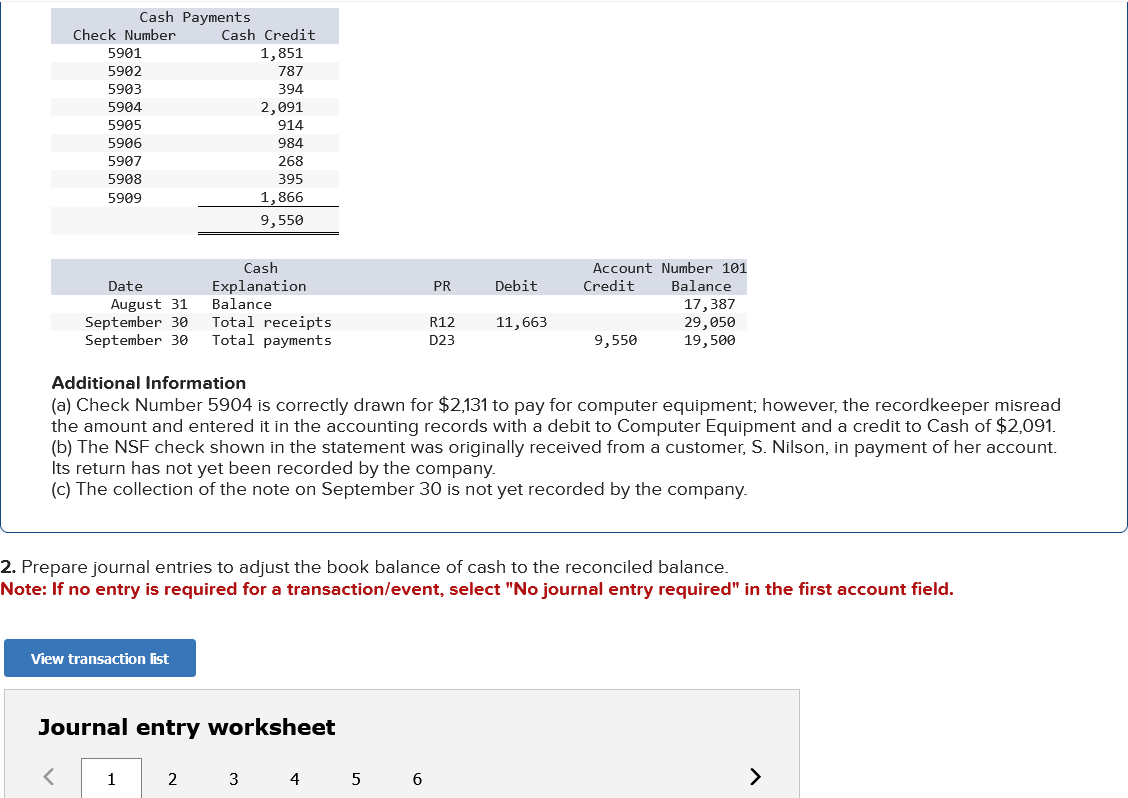Click the 19,500 ending balance
This screenshot has height=798, width=1128.
point(709,340)
